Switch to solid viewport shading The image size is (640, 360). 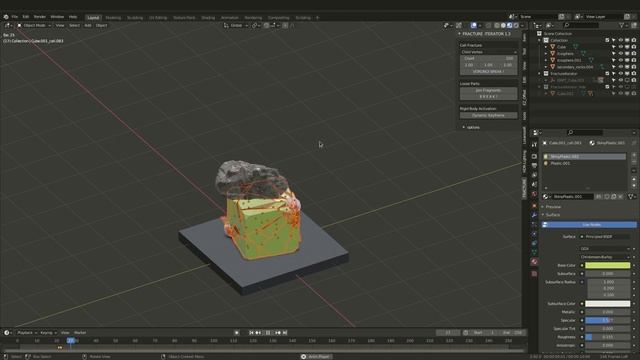pyautogui.click(x=503, y=25)
